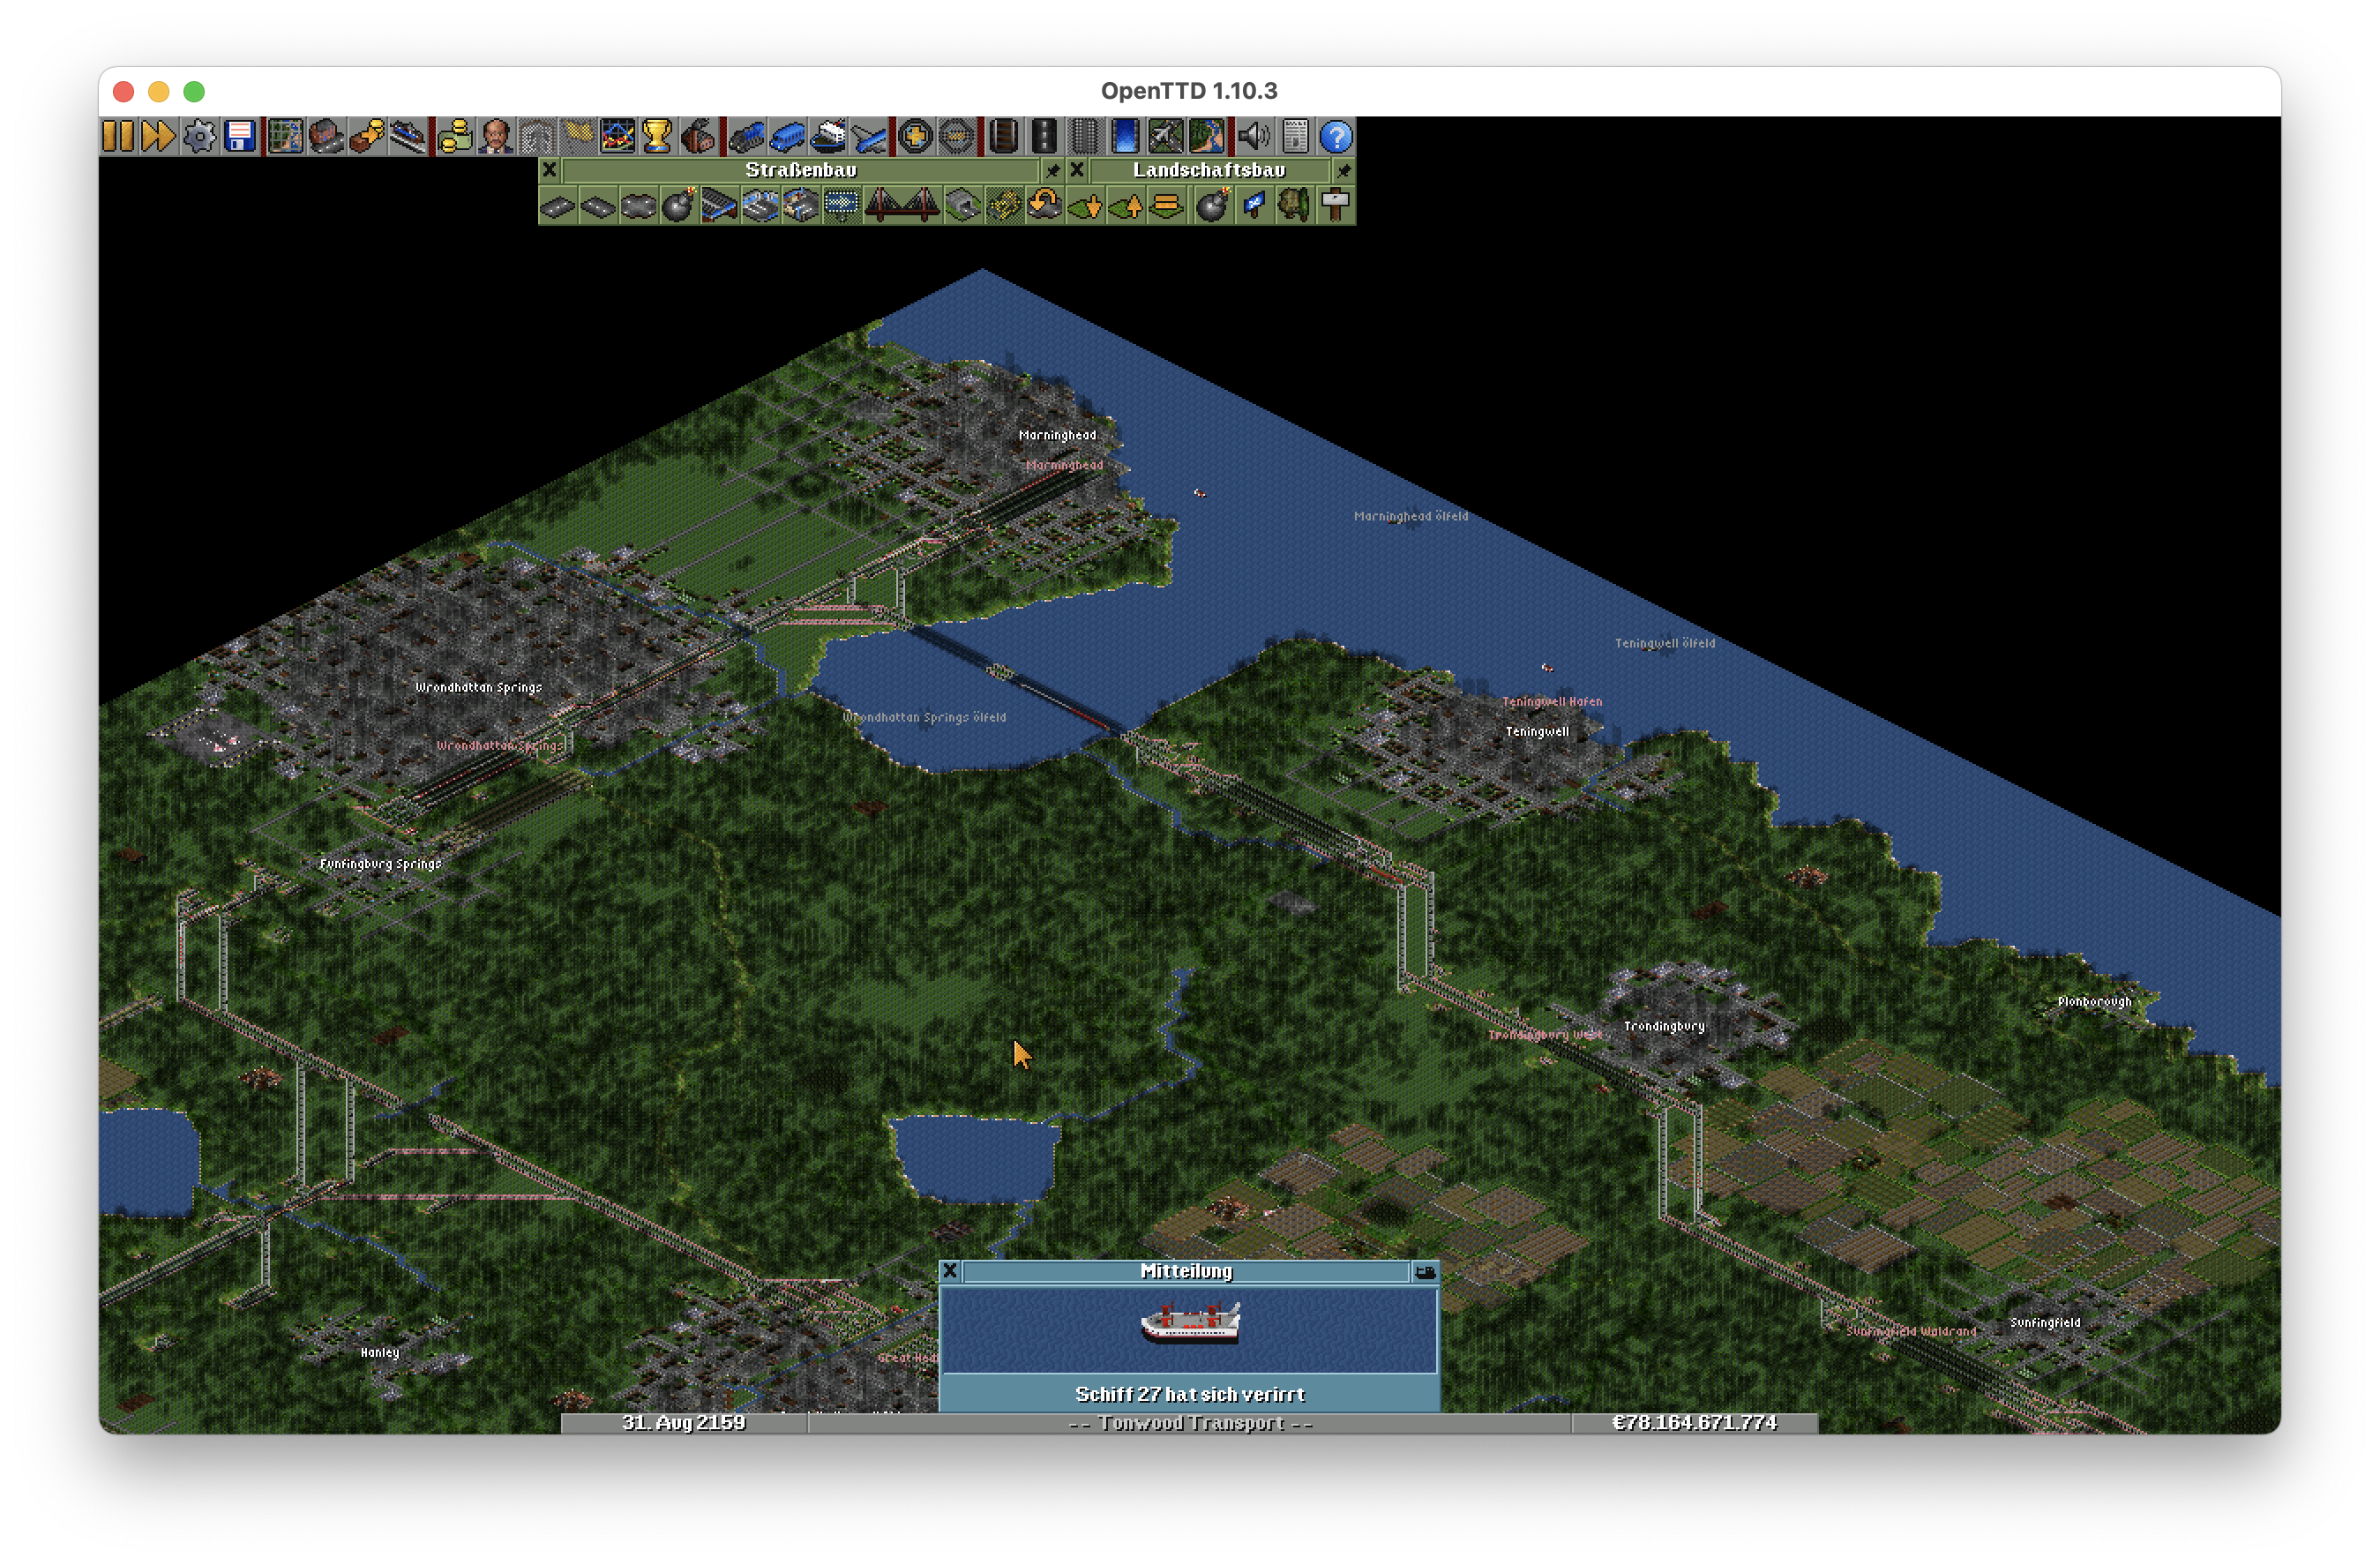Select the raise land tool
The height and width of the screenshot is (1565, 2380).
point(1127,206)
